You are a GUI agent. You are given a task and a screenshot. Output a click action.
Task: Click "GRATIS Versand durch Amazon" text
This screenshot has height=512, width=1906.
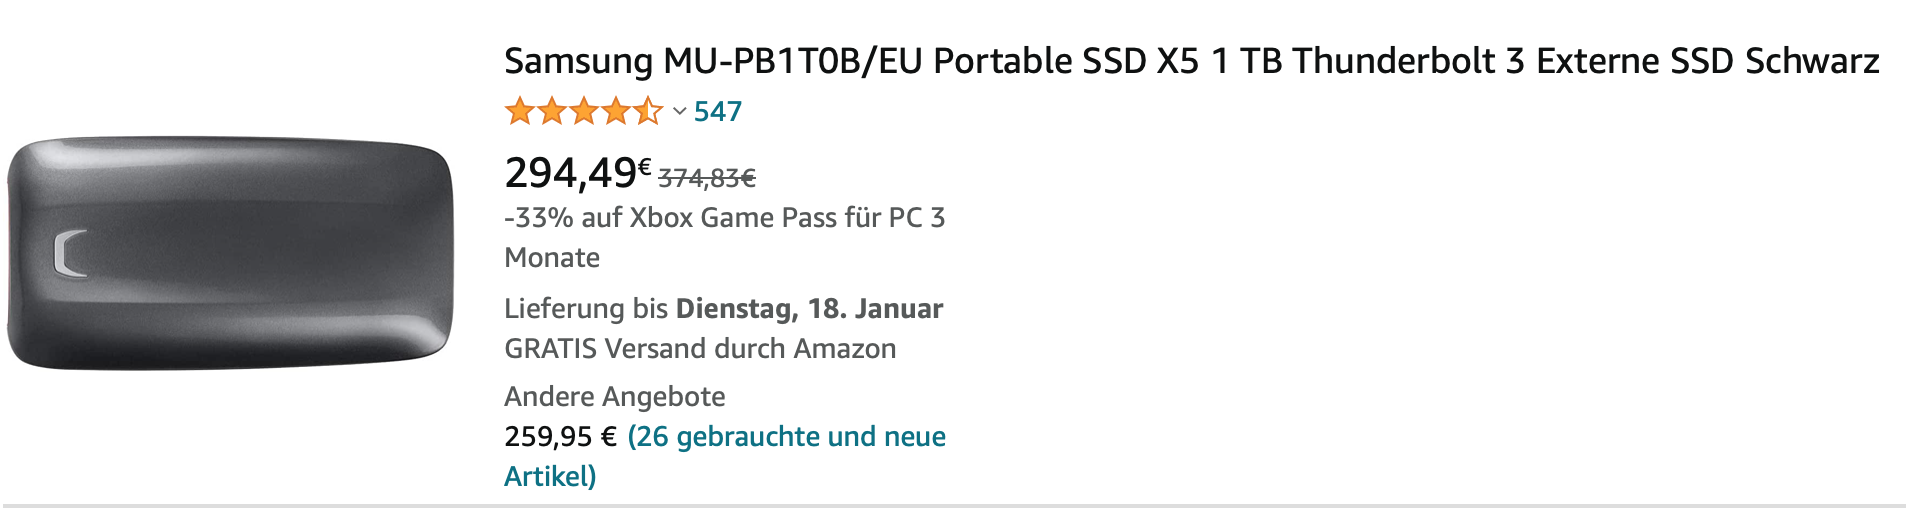pyautogui.click(x=700, y=348)
